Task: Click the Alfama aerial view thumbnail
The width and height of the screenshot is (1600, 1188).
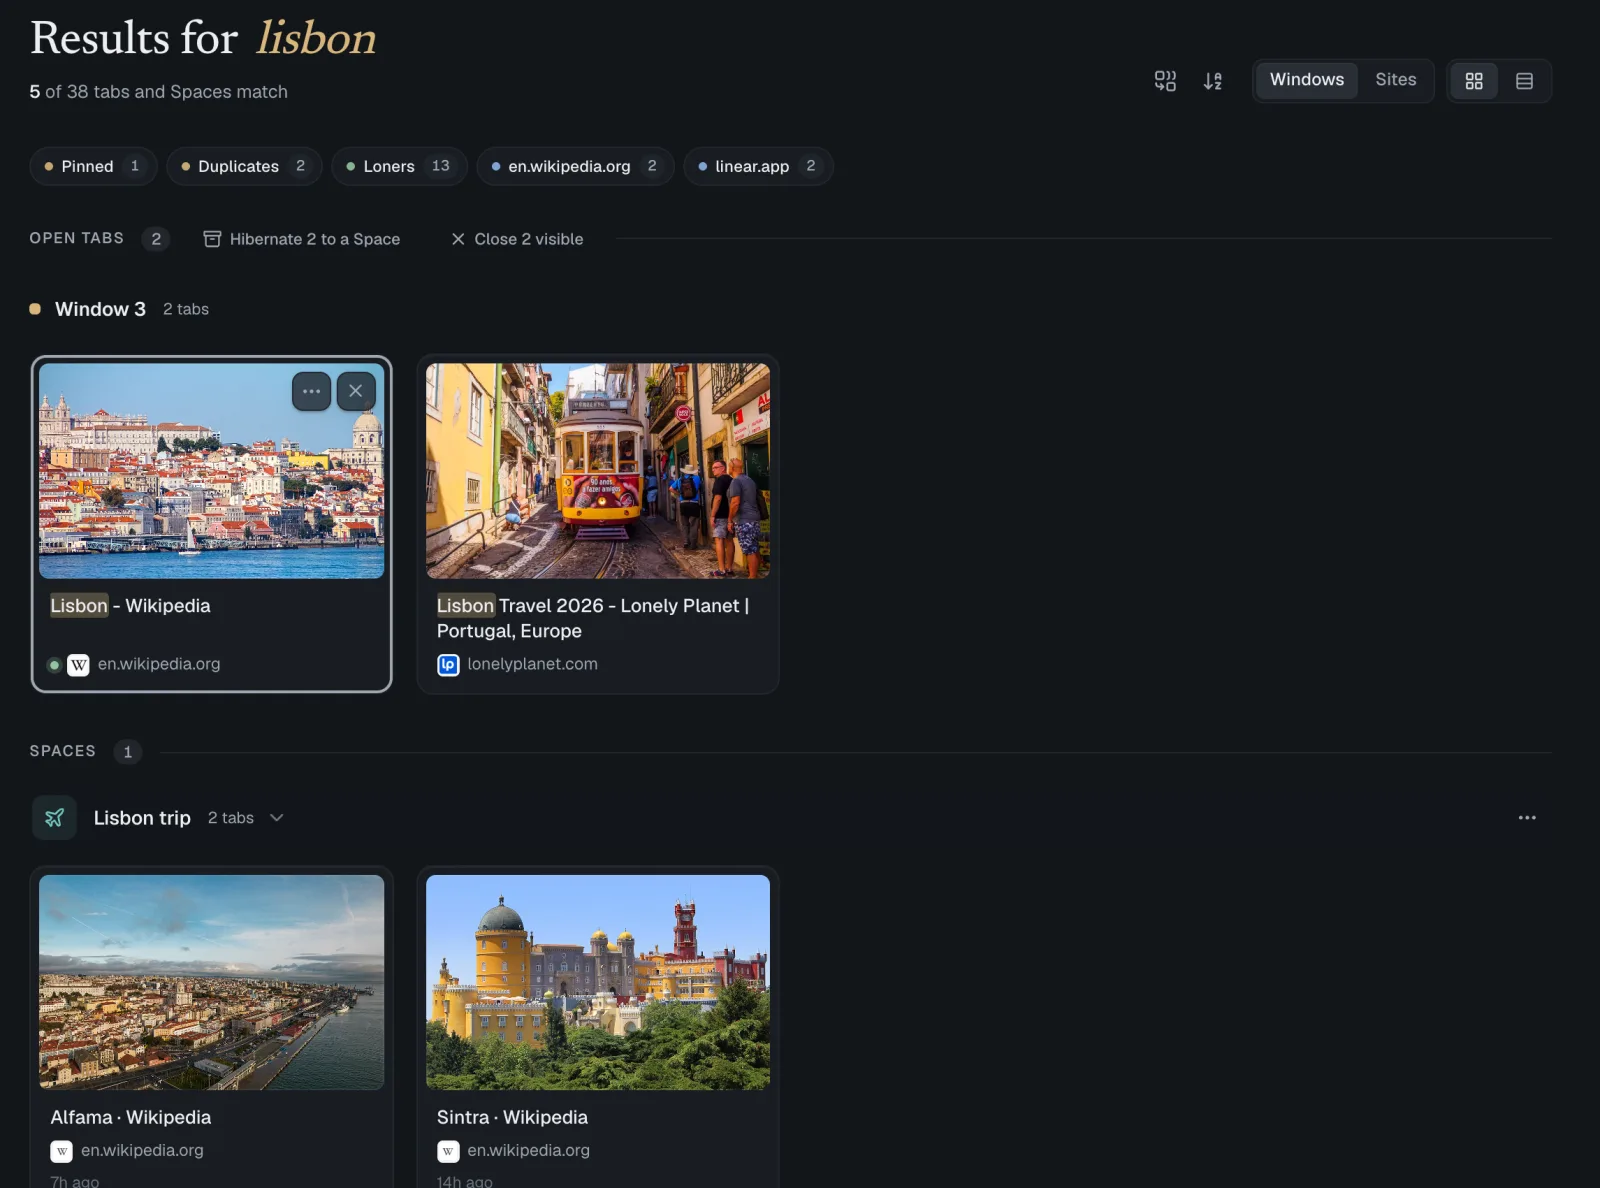Action: pyautogui.click(x=211, y=982)
